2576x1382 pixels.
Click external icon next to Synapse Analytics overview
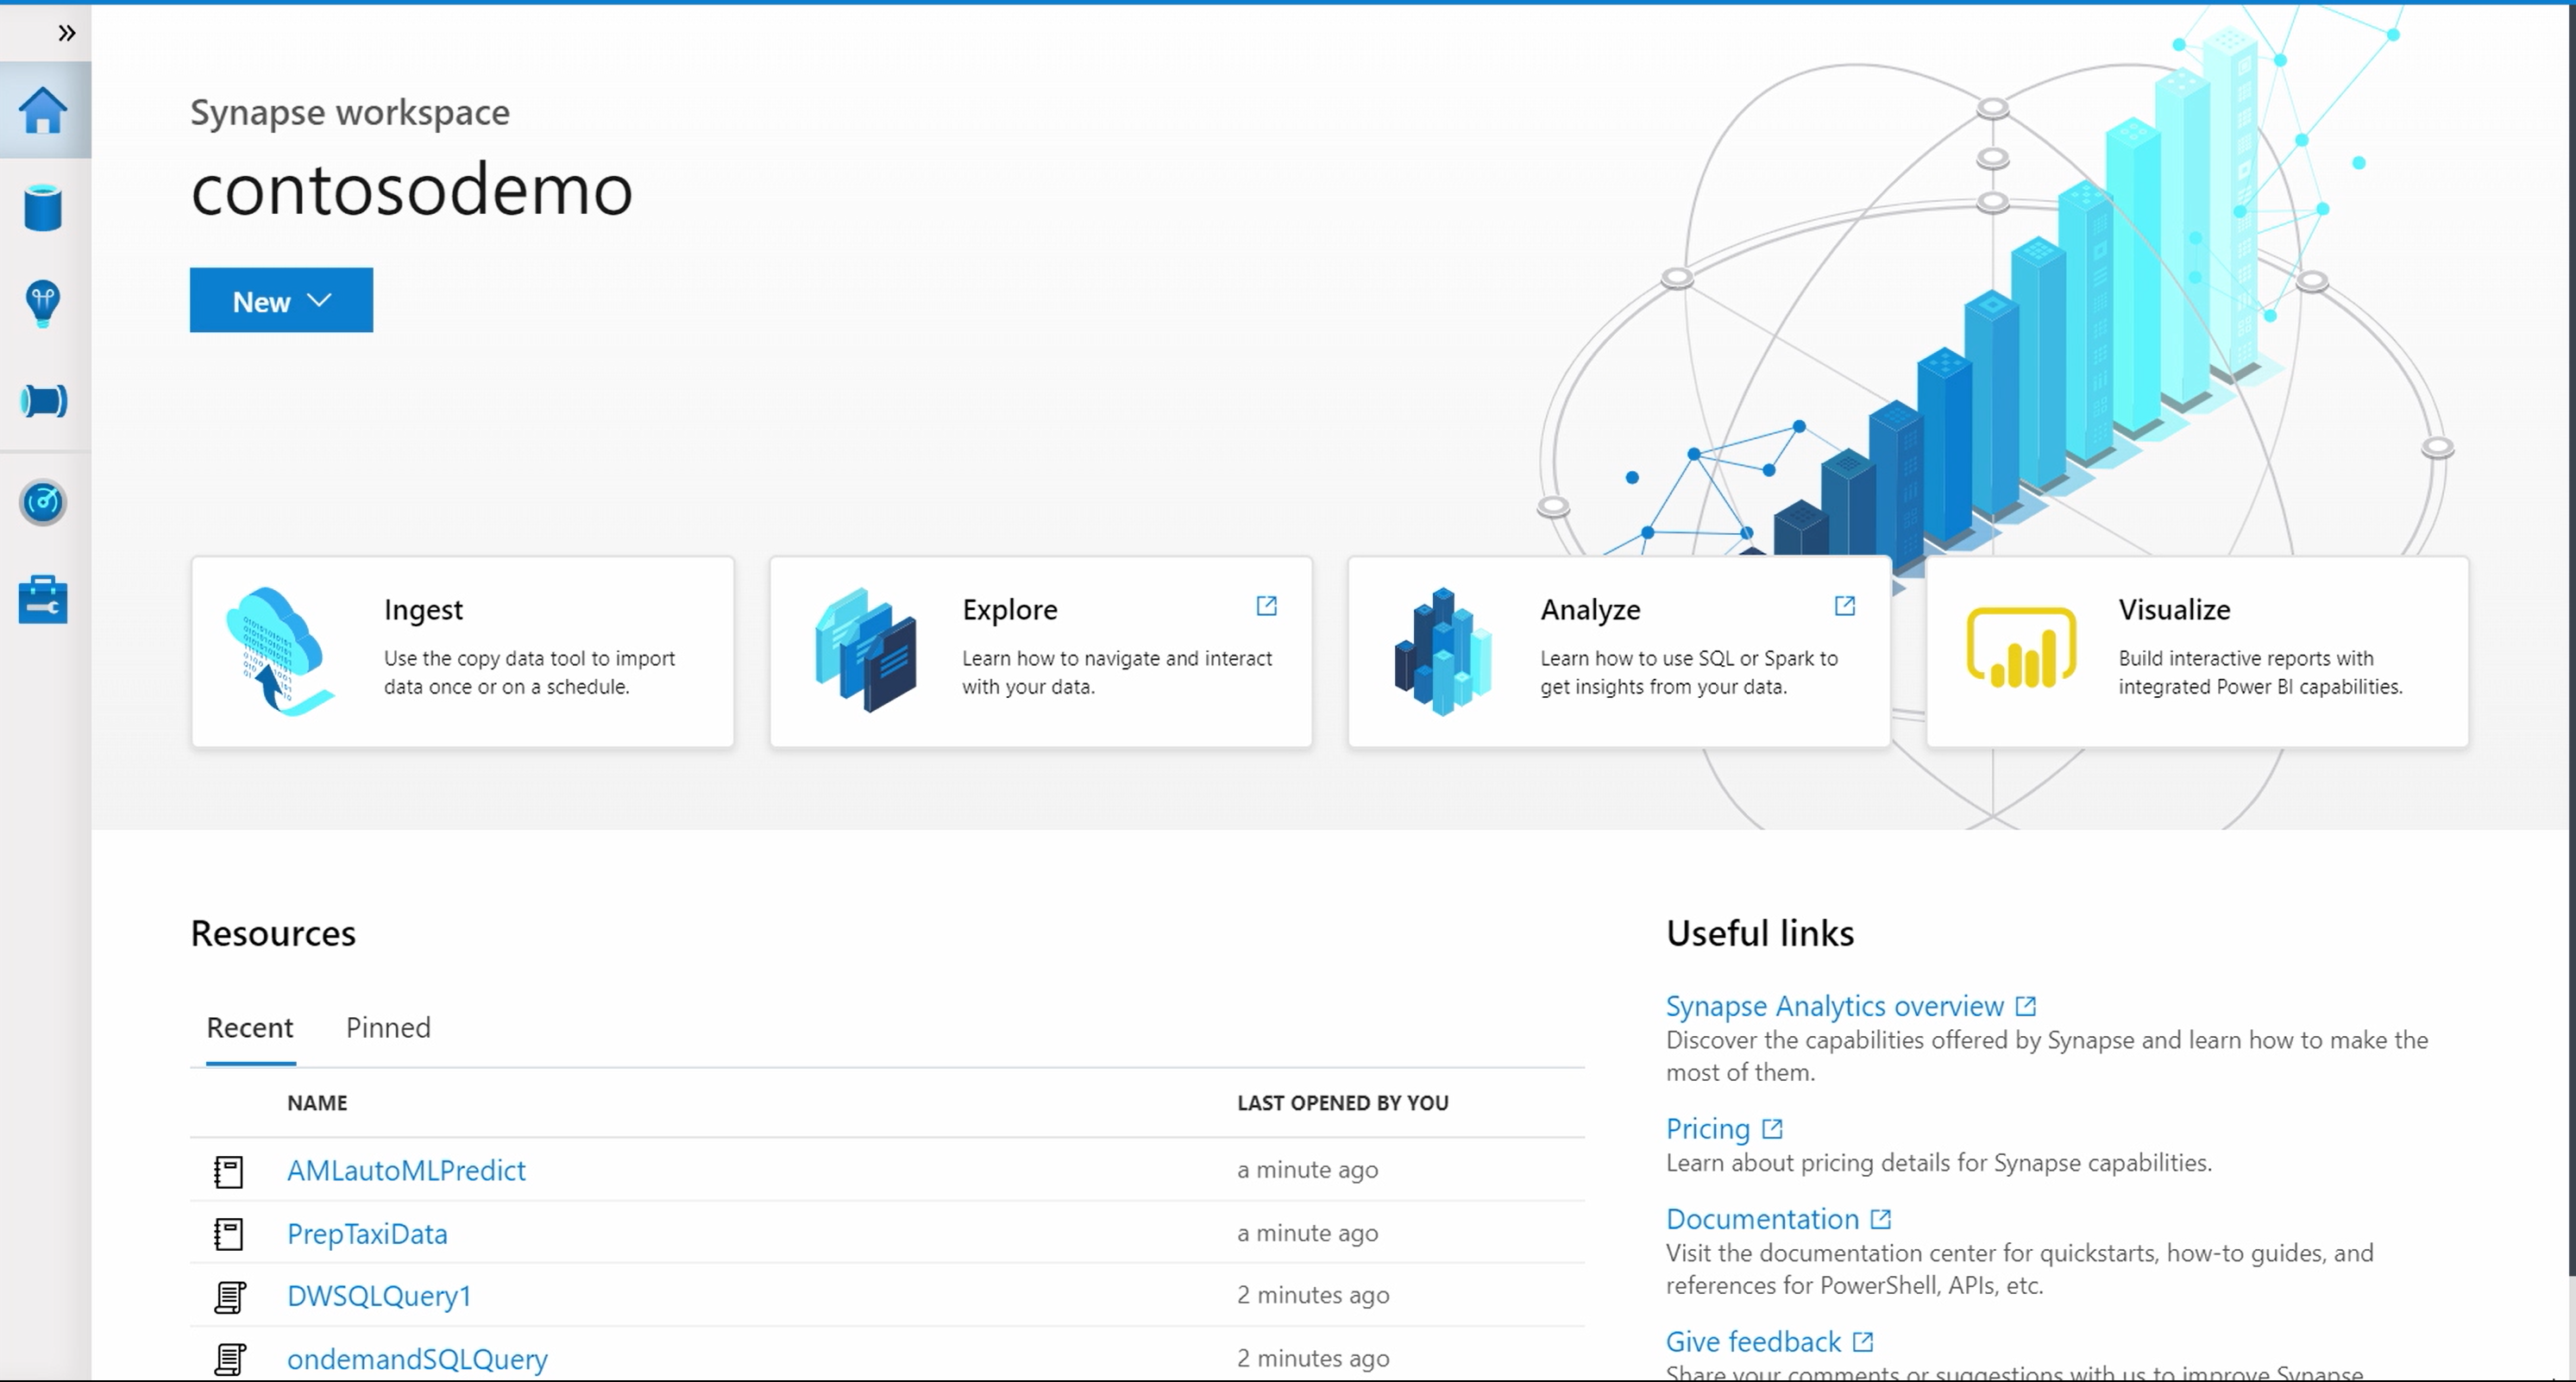pos(2026,1006)
